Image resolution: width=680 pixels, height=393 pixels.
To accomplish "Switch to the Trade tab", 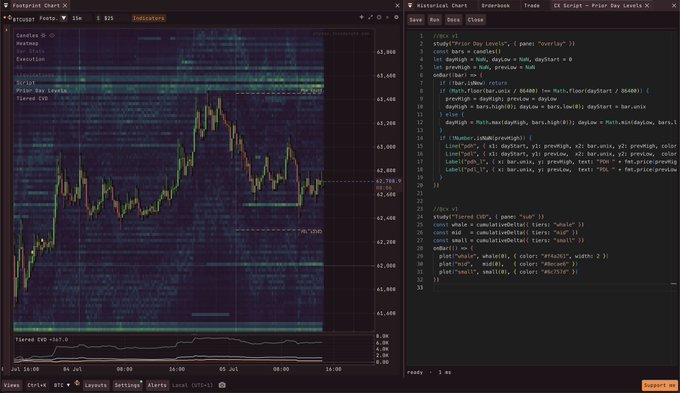I will [532, 6].
